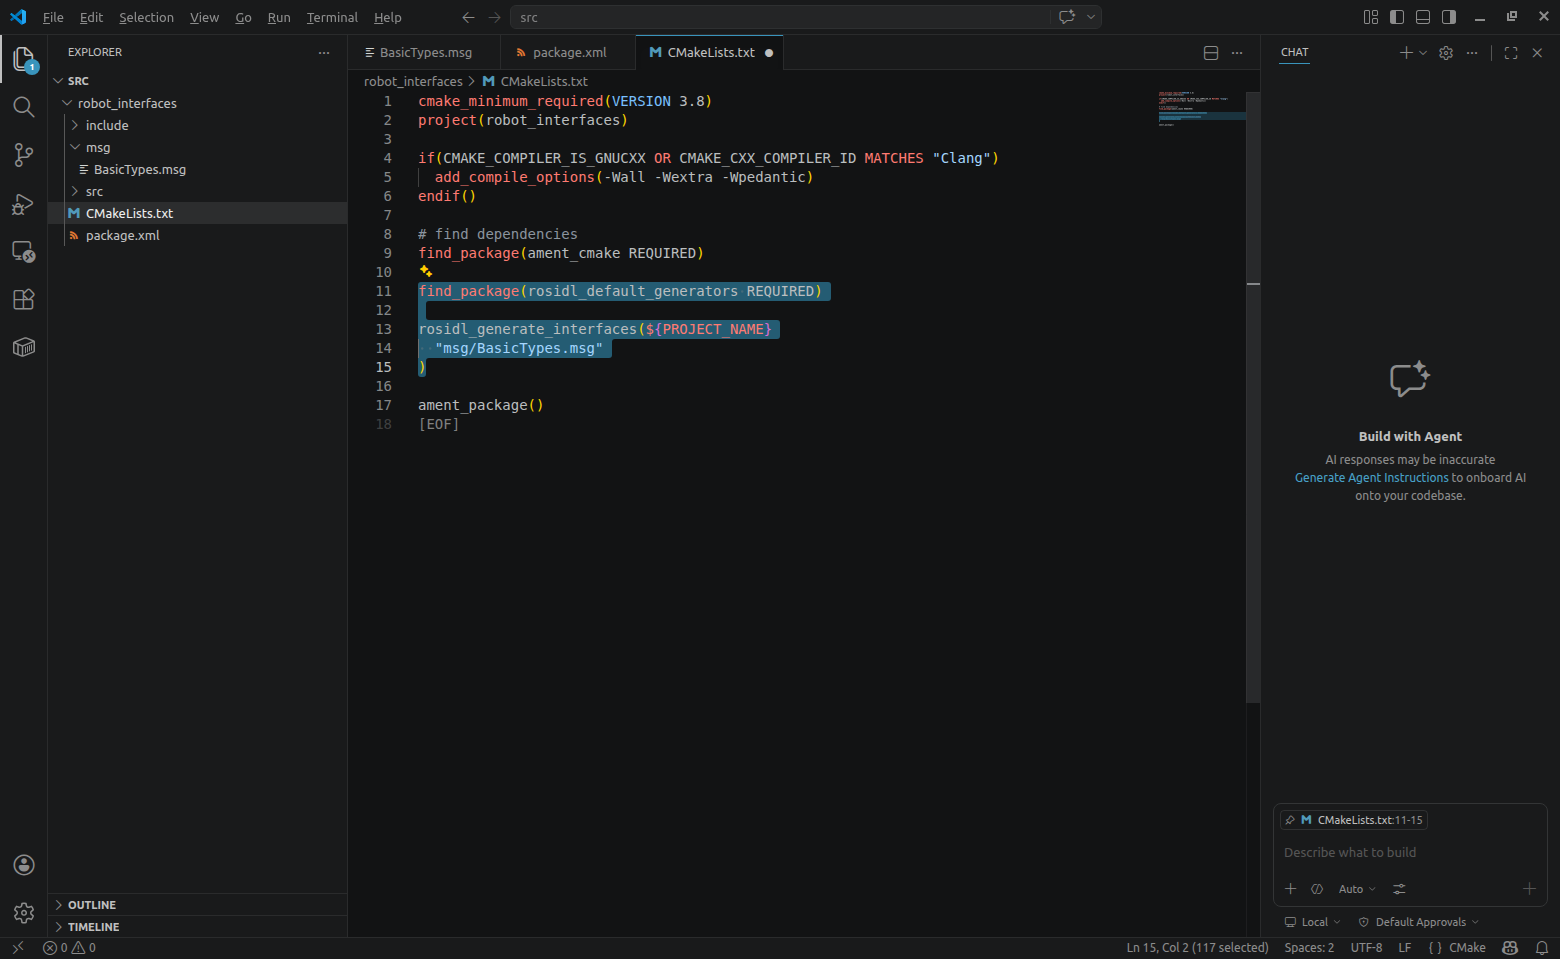Expand the TIMELINE section

point(197,927)
